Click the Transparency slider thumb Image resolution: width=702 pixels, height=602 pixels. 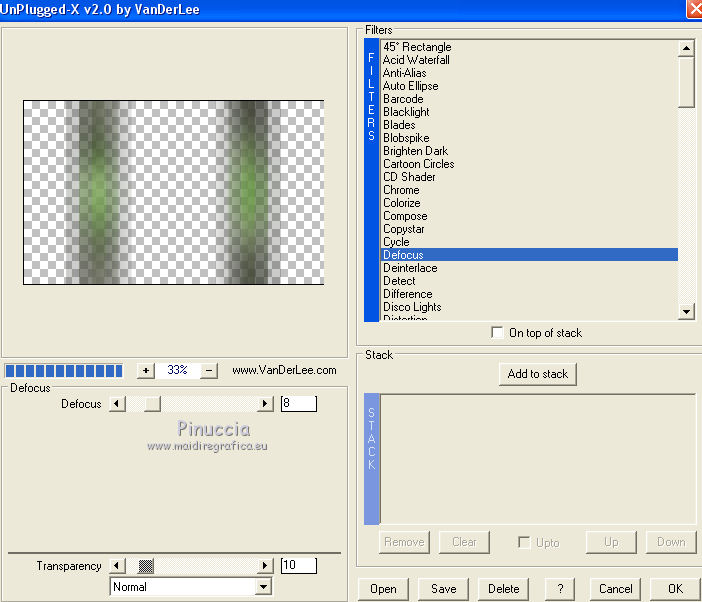pos(146,566)
